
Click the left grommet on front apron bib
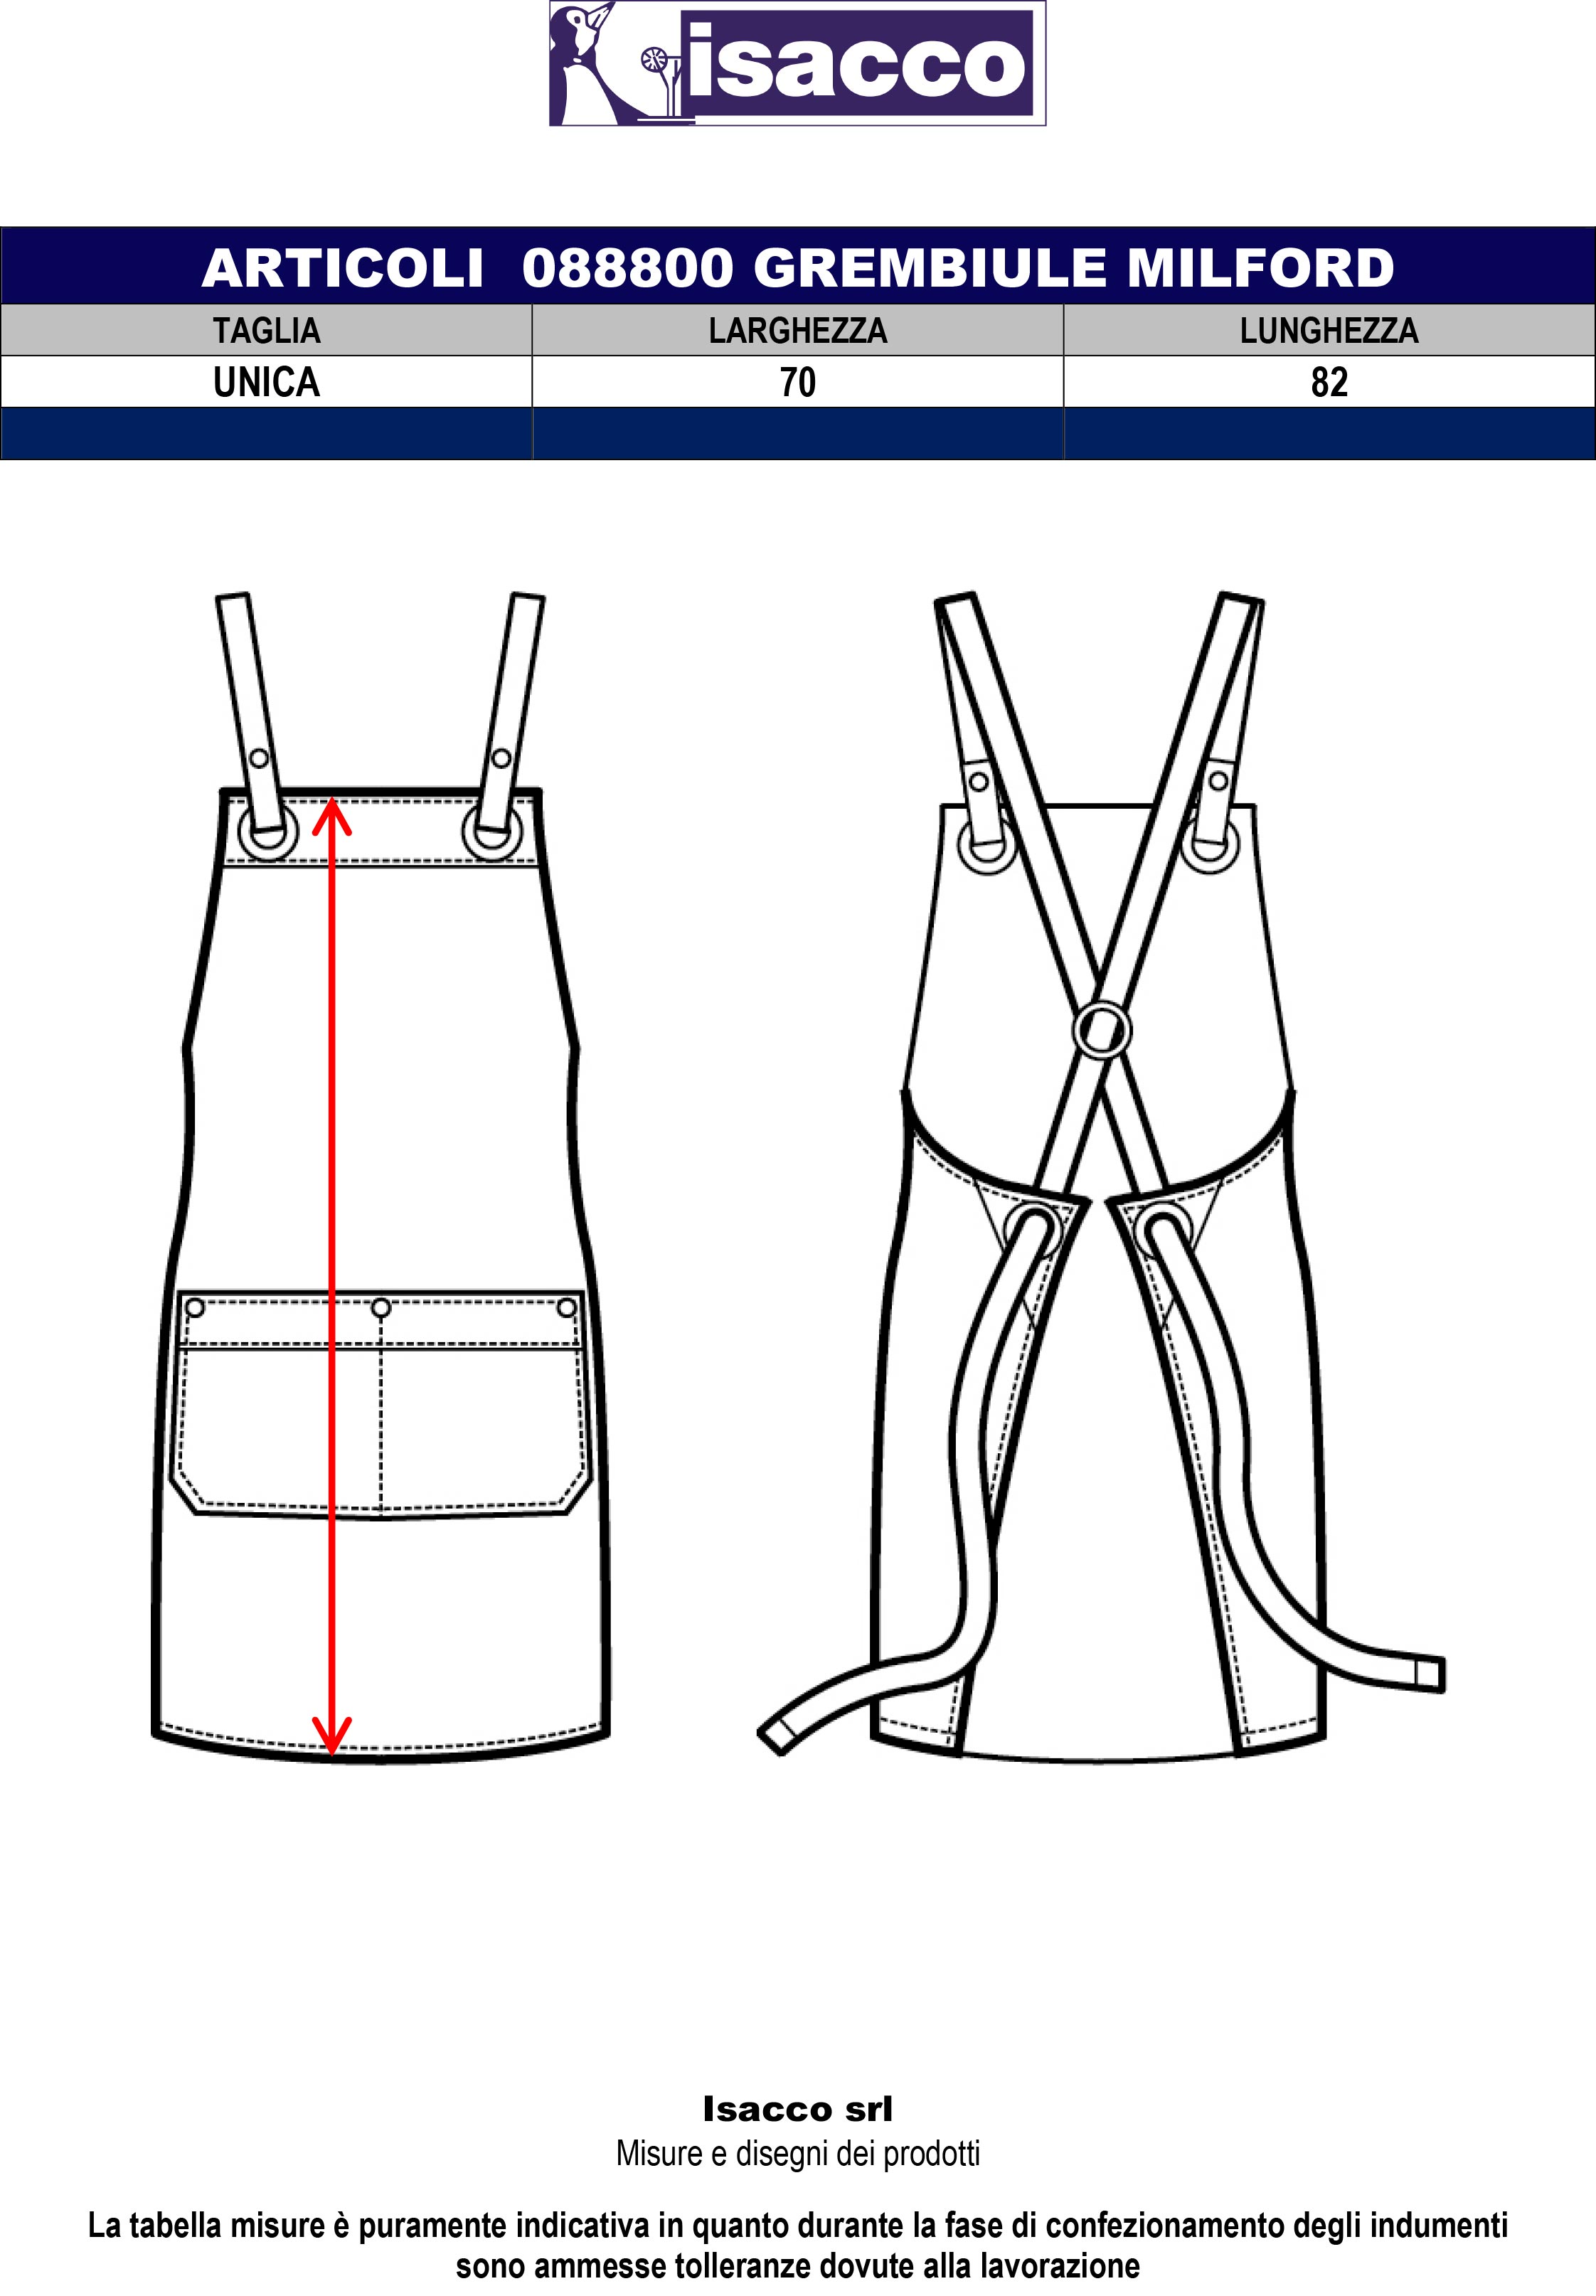point(268,835)
